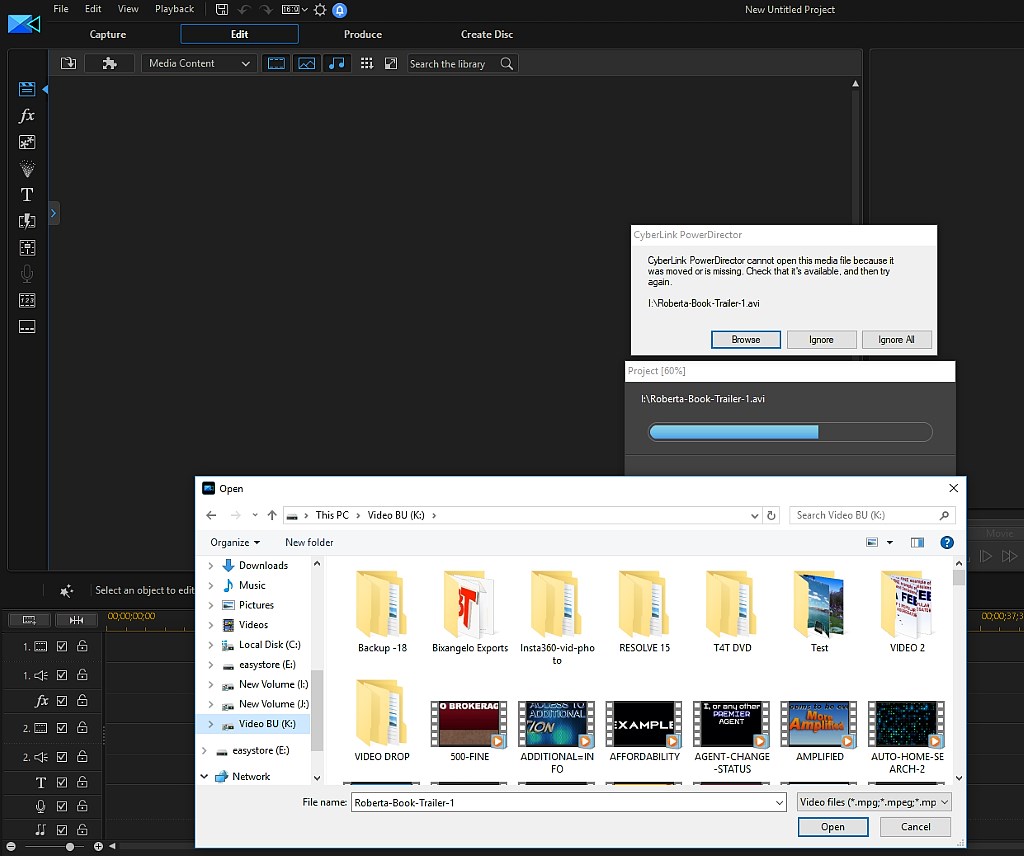This screenshot has width=1024, height=856.
Task: Click the magic tool wand icon
Action: pos(67,590)
